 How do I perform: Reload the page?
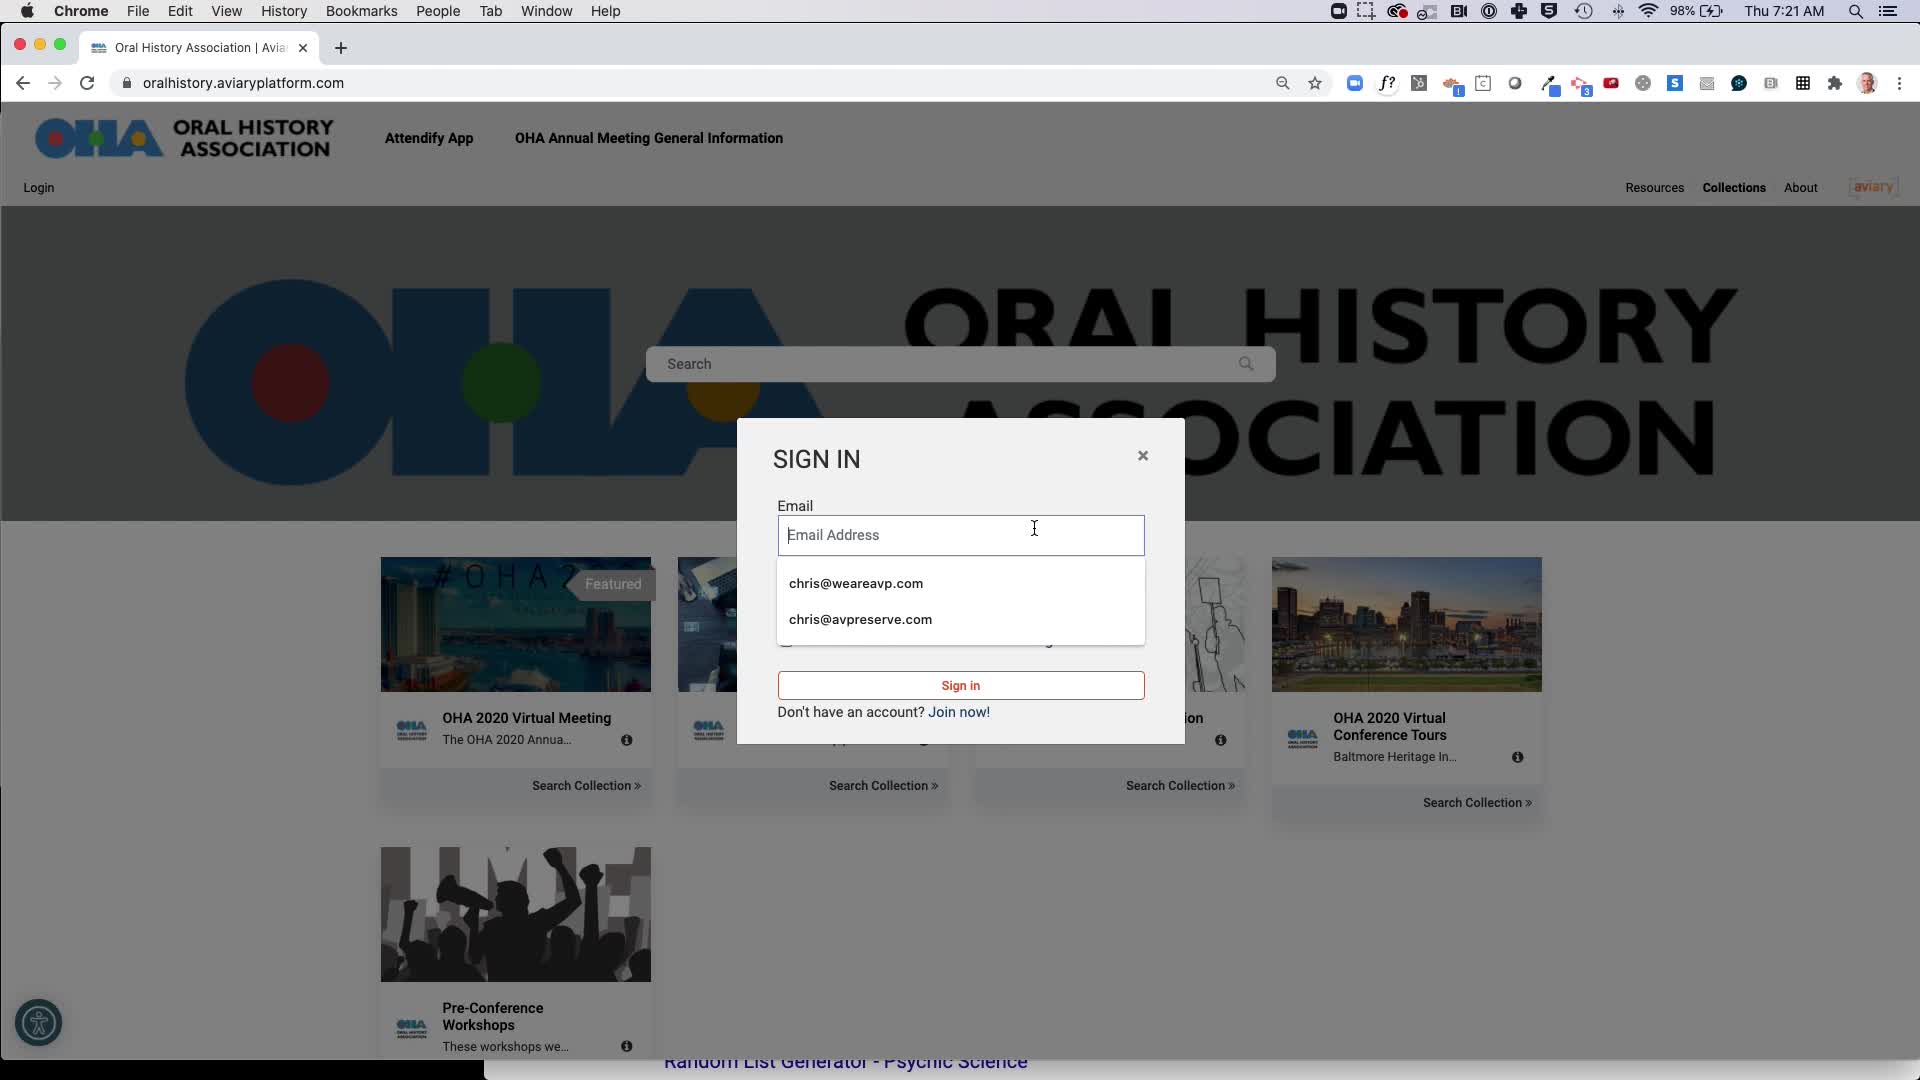click(x=87, y=83)
